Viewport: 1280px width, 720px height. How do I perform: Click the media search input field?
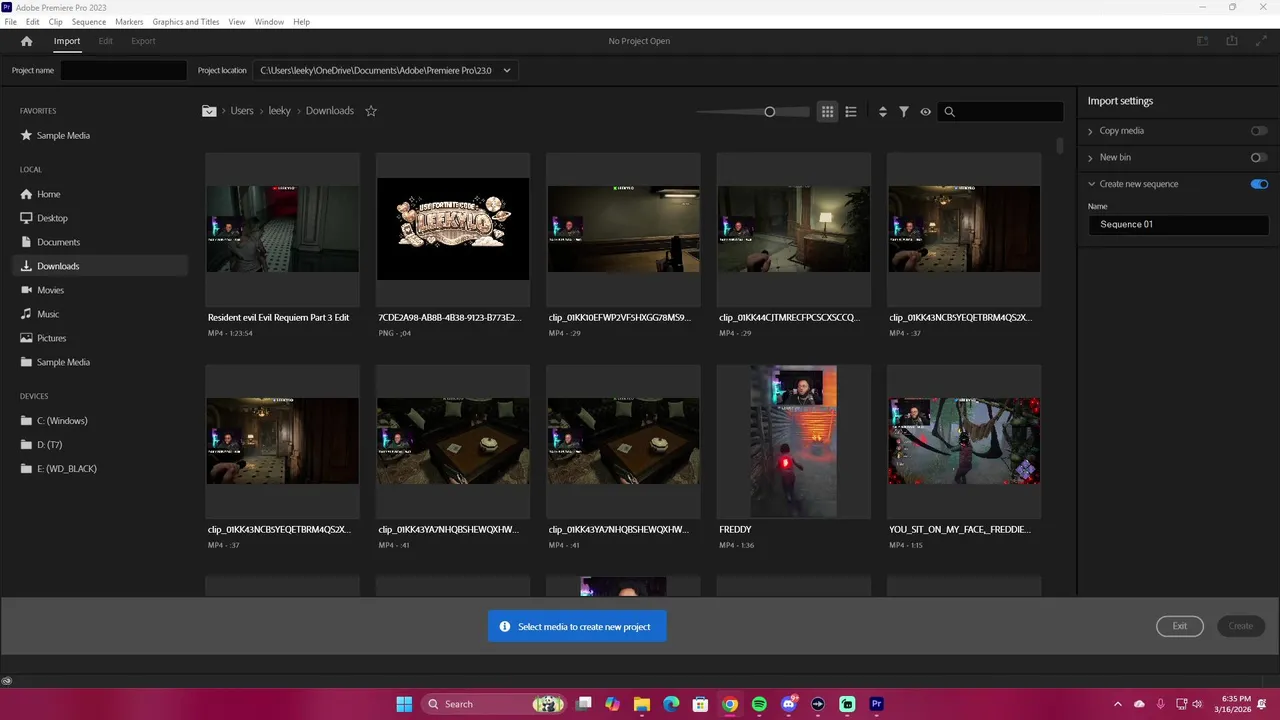pyautogui.click(x=1001, y=112)
